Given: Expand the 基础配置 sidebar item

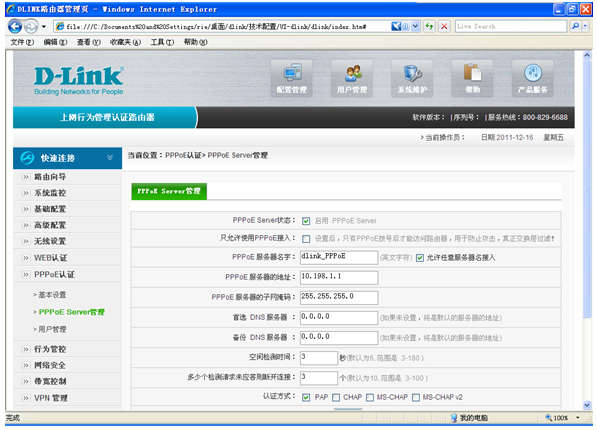Looking at the screenshot, I should click(x=67, y=209).
